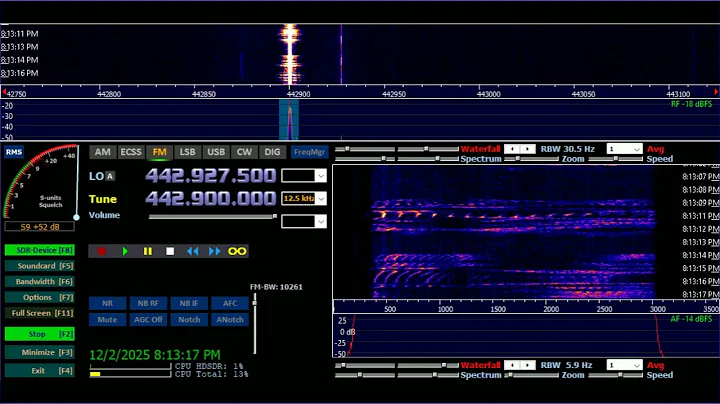
Task: Enable AFC frequency control
Action: (x=230, y=303)
